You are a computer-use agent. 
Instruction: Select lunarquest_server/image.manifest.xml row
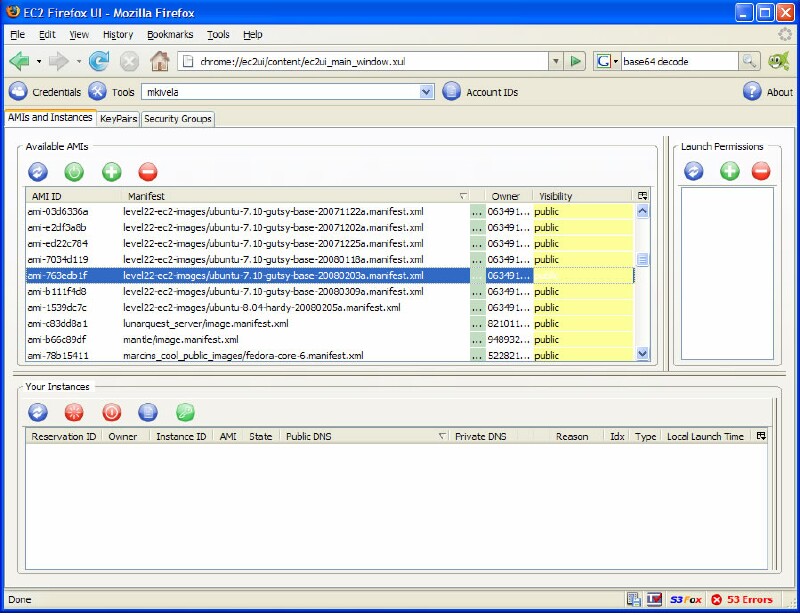point(330,324)
